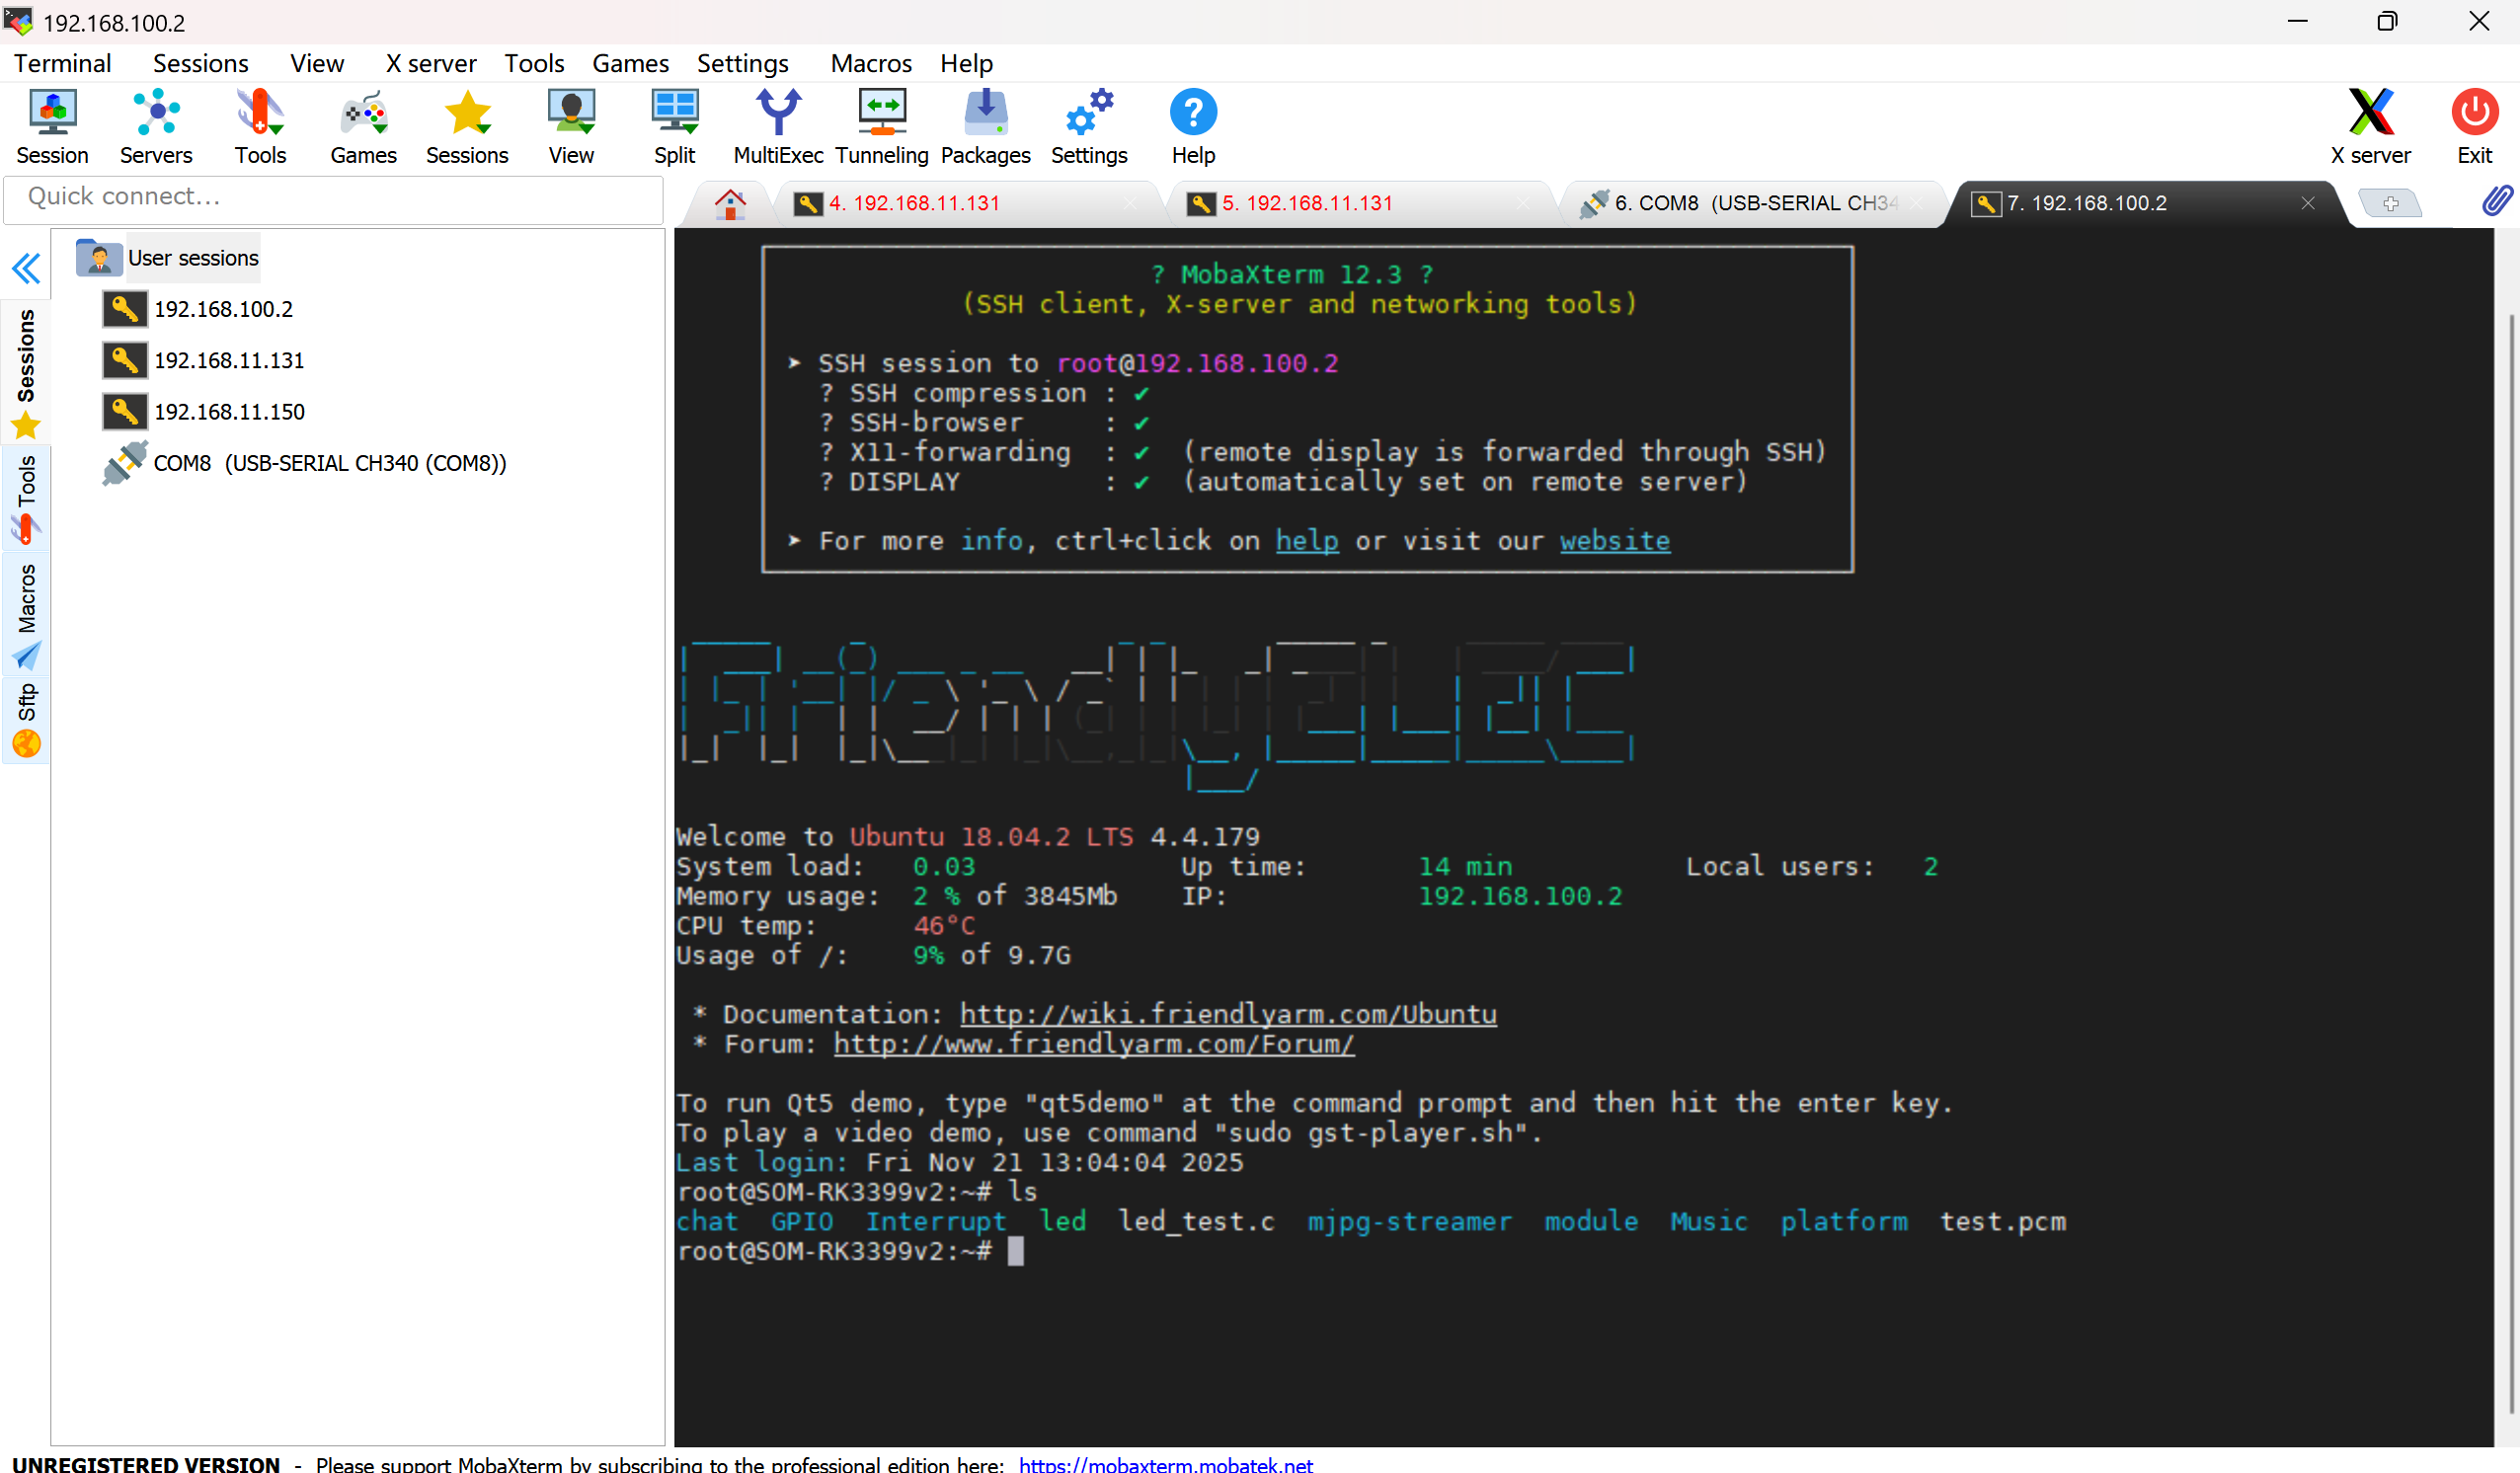Screen dimensions: 2520x1473
Task: Open the Sftp vertical side tab
Action: point(26,718)
